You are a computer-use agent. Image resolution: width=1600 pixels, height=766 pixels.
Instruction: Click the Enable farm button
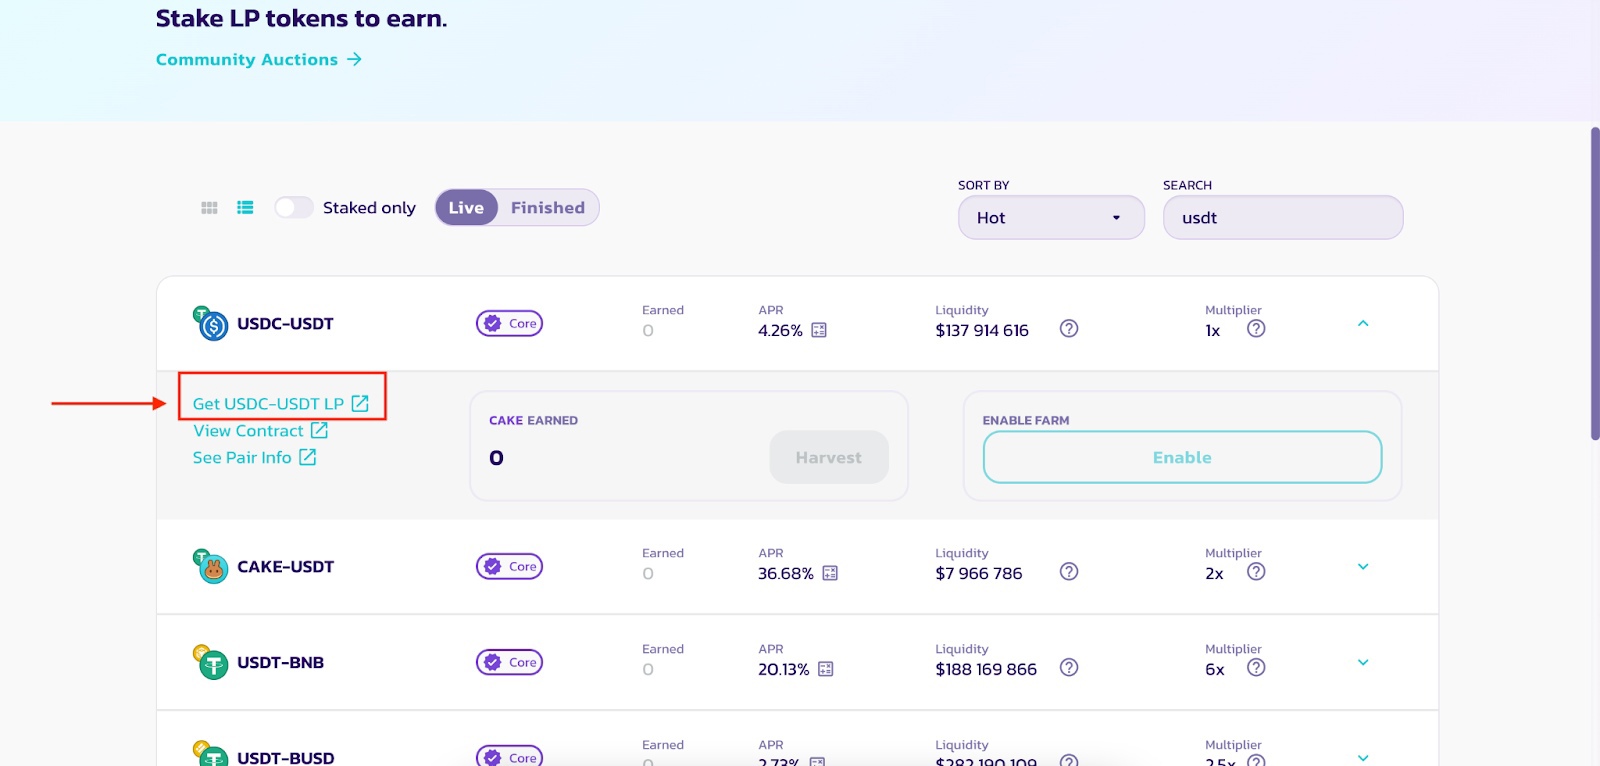[x=1182, y=457]
